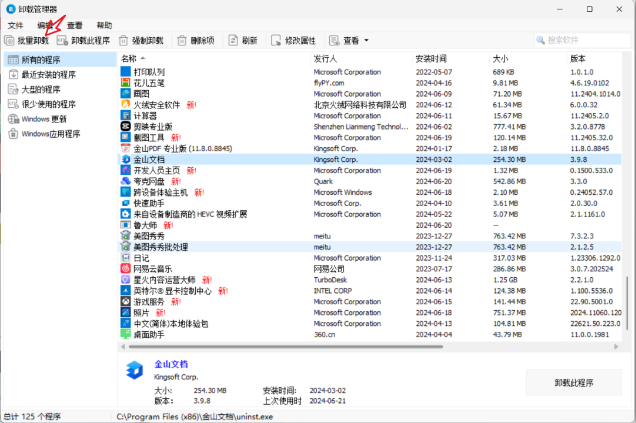636x423 pixels.
Task: Open the 帮助 menu
Action: tap(105, 24)
